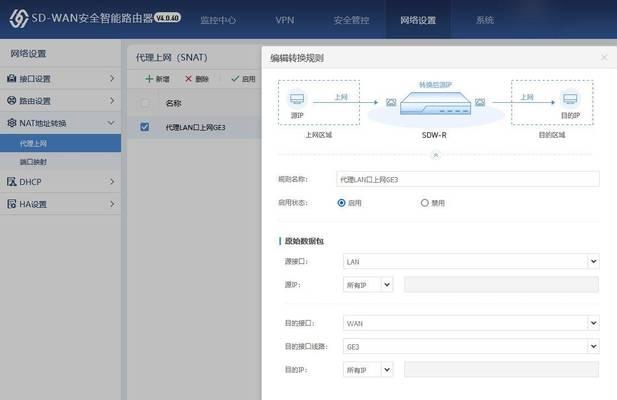Open the destination interface WAN dropdown
This screenshot has width=617, height=400.
pos(470,323)
